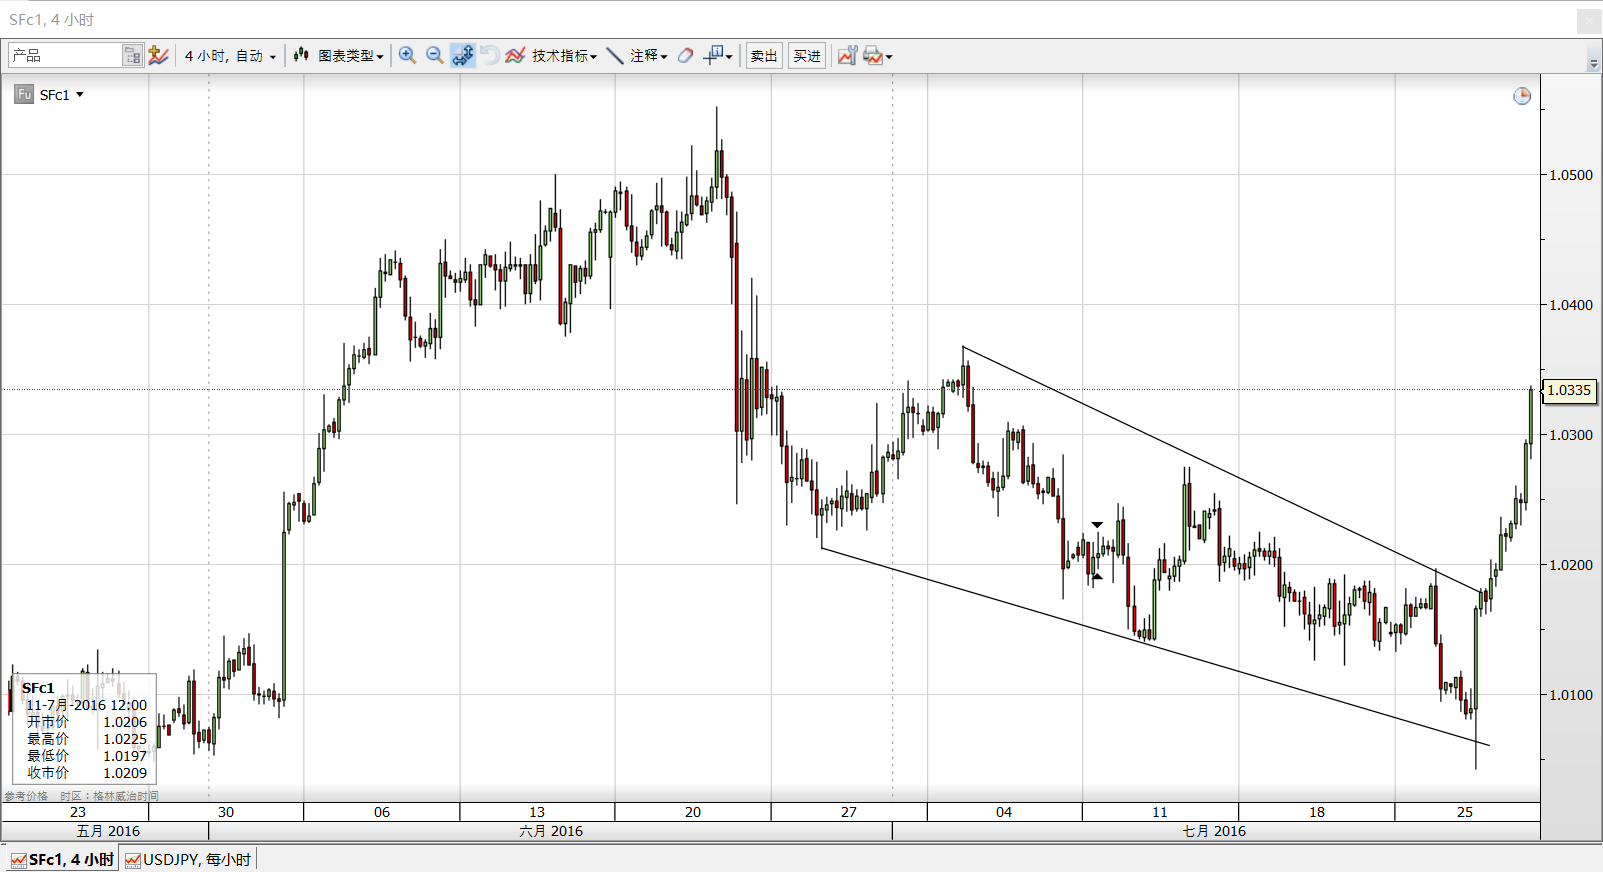Click the upper descending trend line

(1220, 470)
